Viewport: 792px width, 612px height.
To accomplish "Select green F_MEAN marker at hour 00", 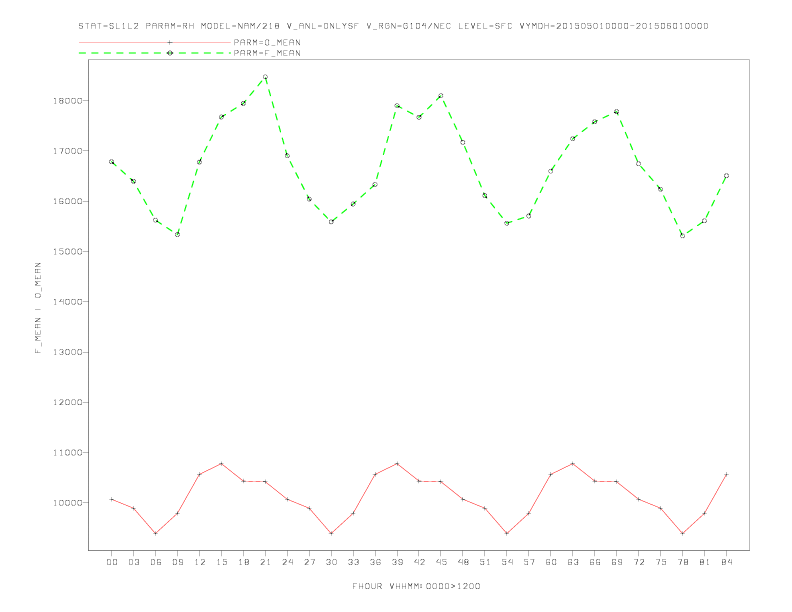I will [112, 162].
